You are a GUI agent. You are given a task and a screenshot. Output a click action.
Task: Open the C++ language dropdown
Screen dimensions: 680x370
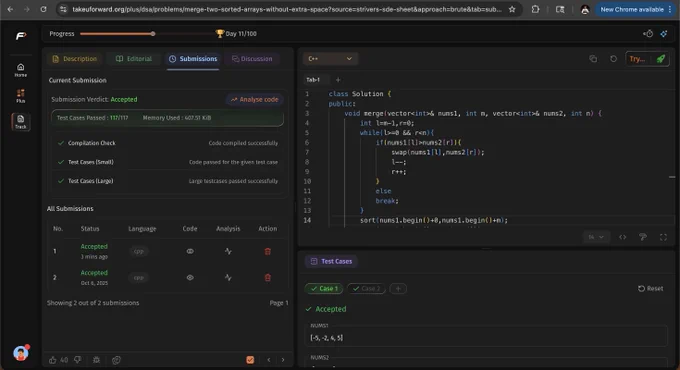pos(330,59)
